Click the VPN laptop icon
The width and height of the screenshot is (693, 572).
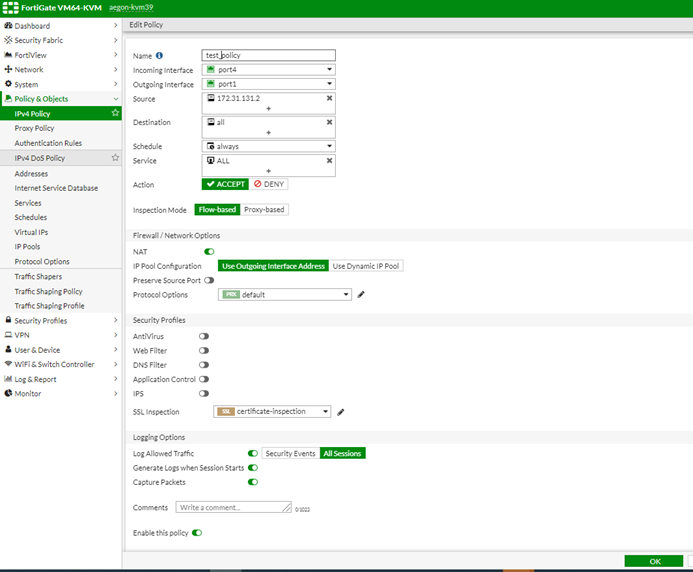click(x=8, y=335)
